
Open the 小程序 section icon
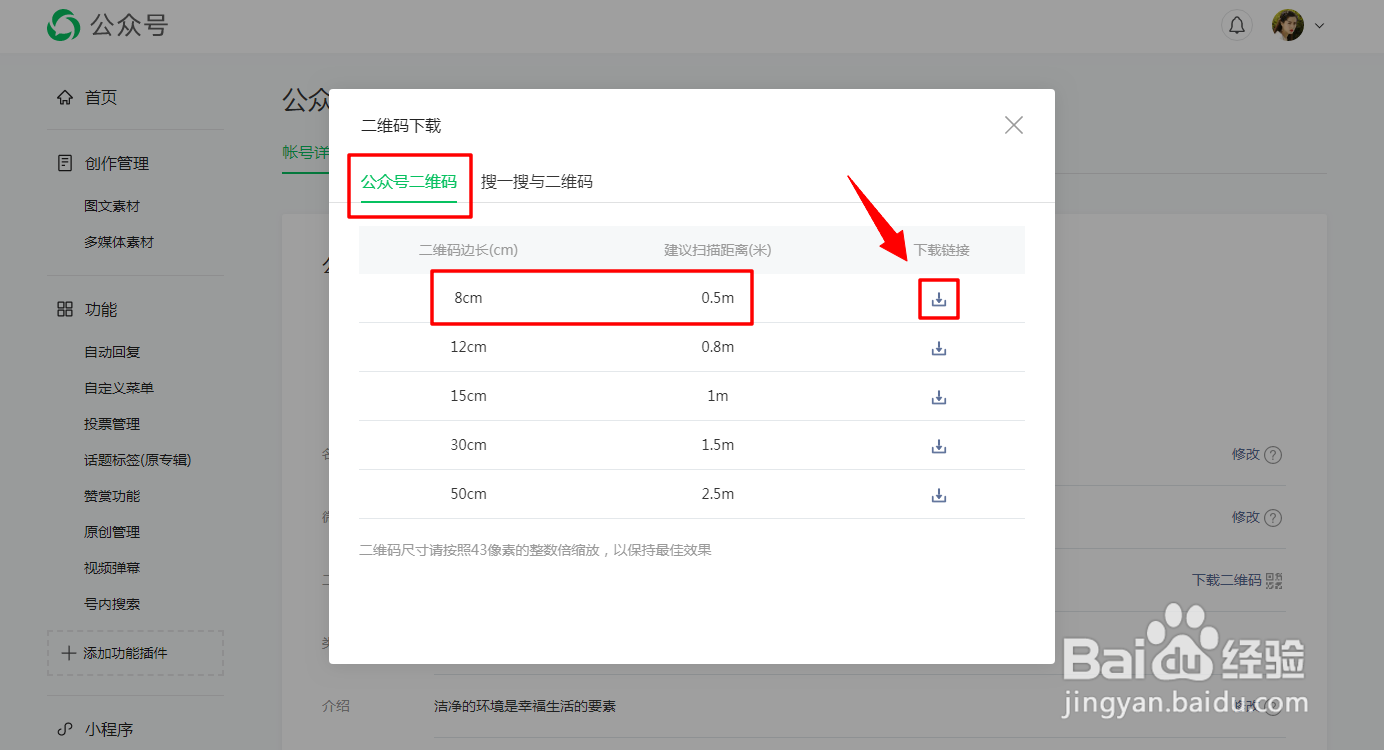[63, 729]
